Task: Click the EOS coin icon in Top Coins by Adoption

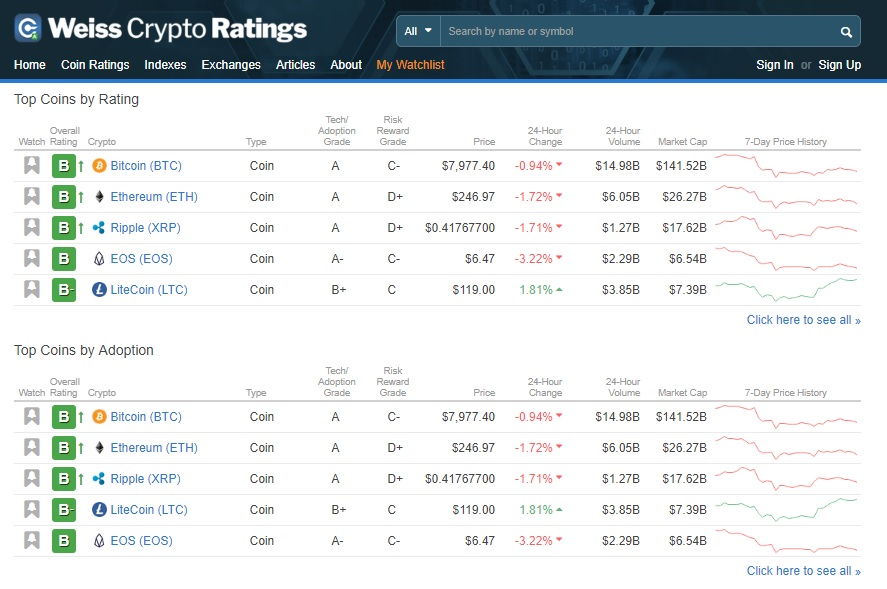Action: pyautogui.click(x=99, y=541)
